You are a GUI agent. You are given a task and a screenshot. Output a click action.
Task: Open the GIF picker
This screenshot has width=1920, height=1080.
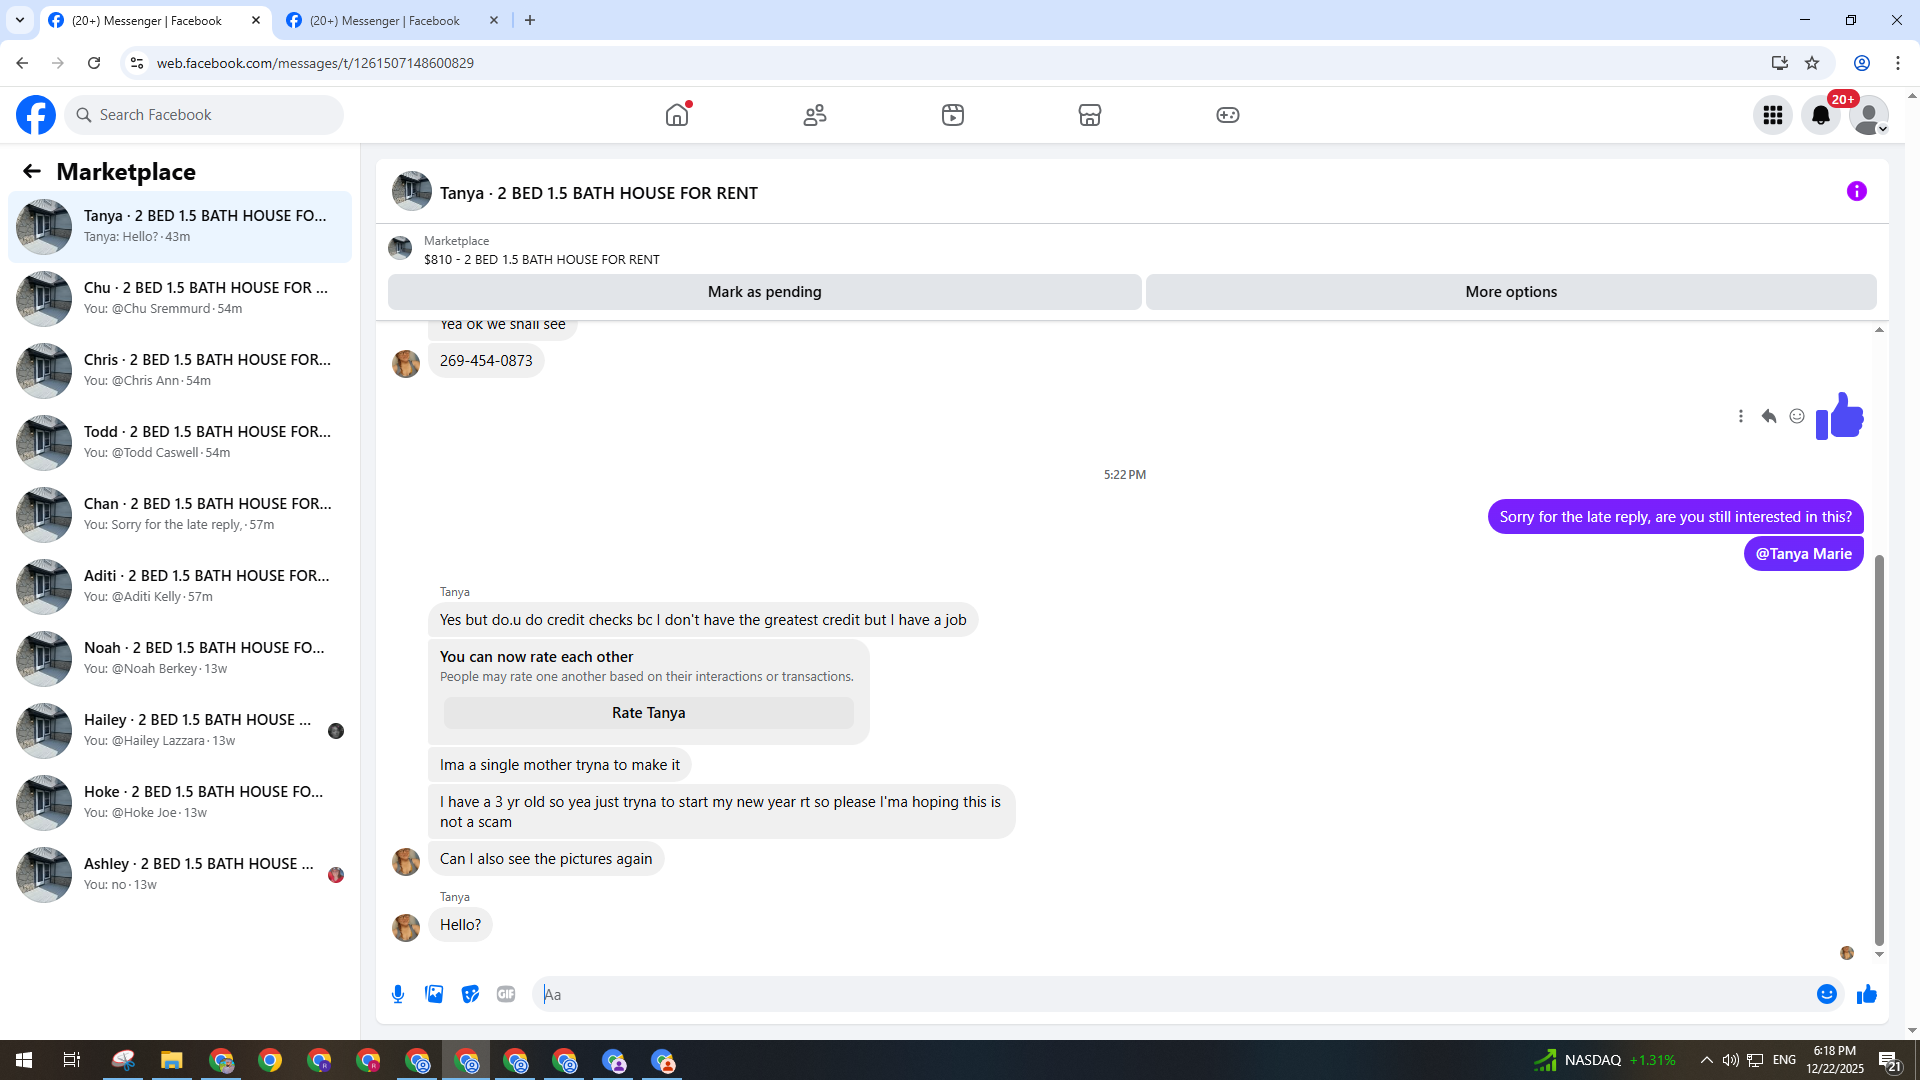pyautogui.click(x=506, y=994)
